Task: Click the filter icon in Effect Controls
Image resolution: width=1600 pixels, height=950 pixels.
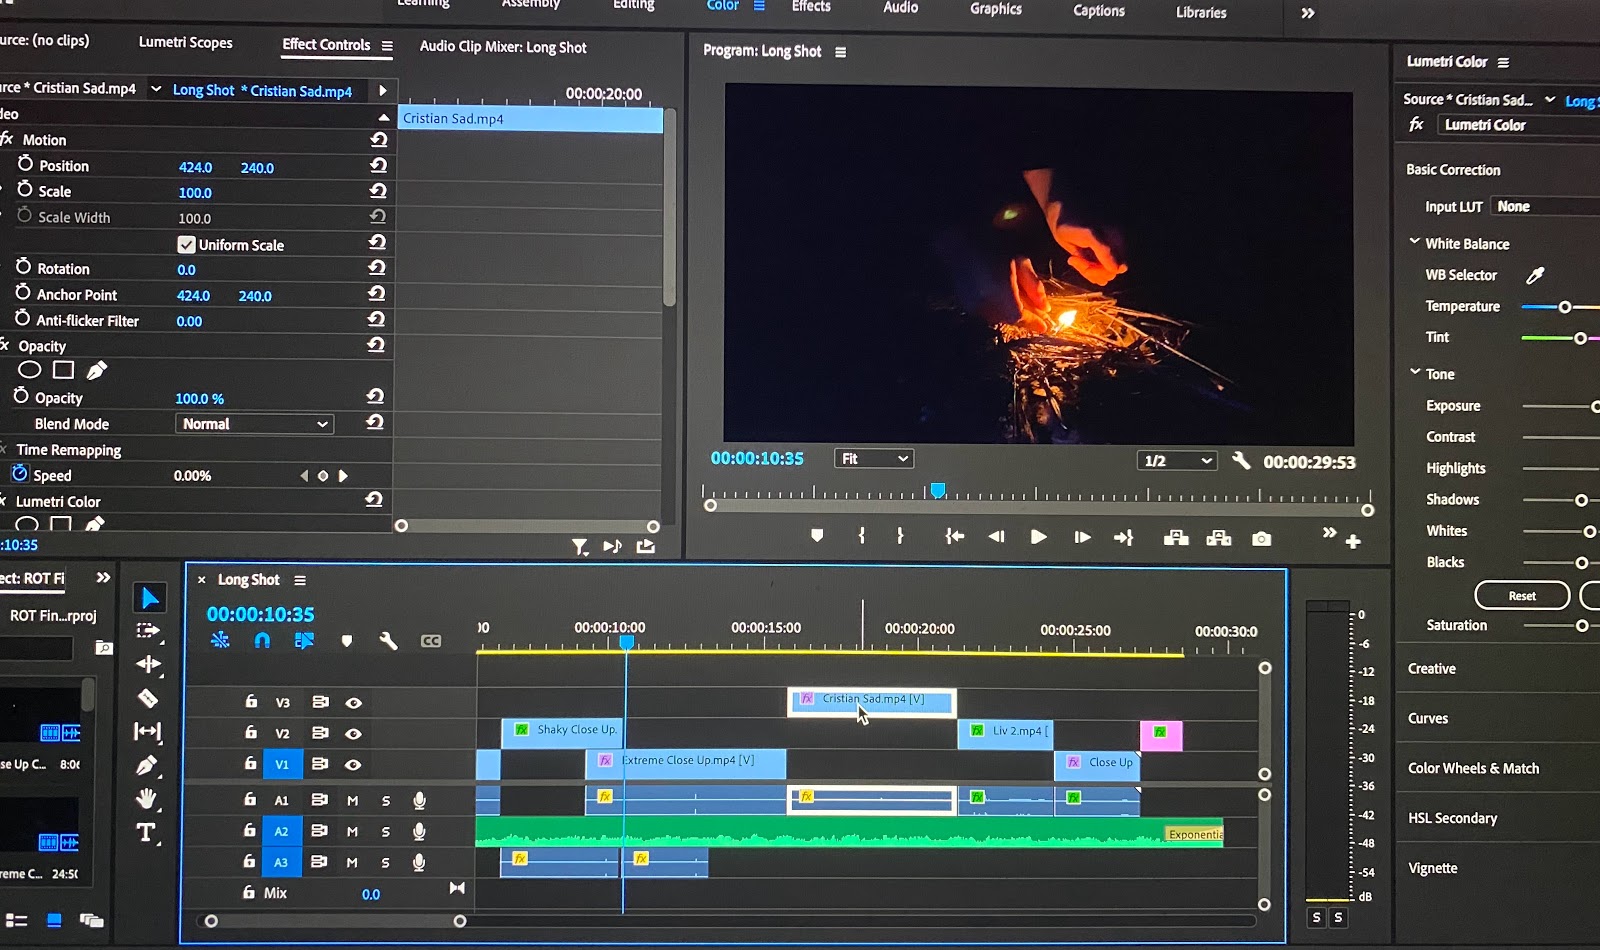Action: pyautogui.click(x=580, y=546)
